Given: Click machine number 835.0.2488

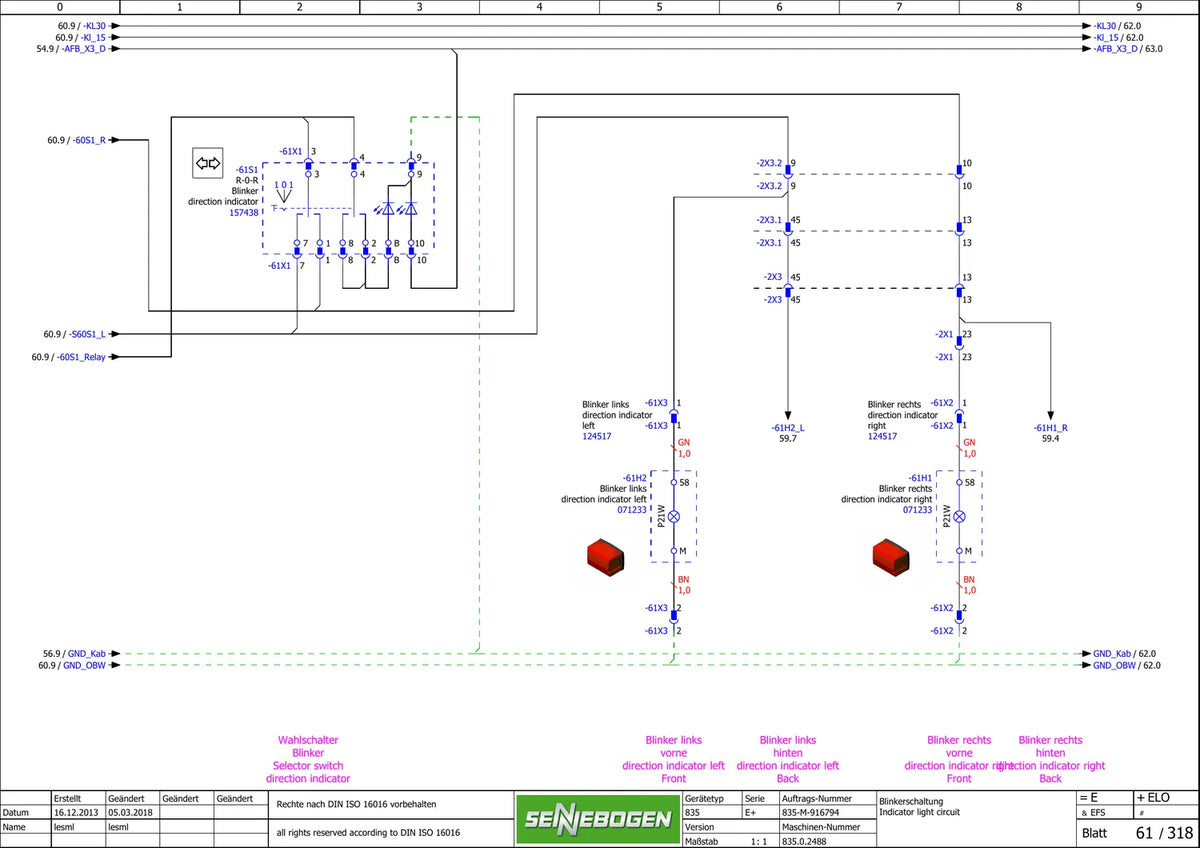Looking at the screenshot, I should click(x=806, y=841).
